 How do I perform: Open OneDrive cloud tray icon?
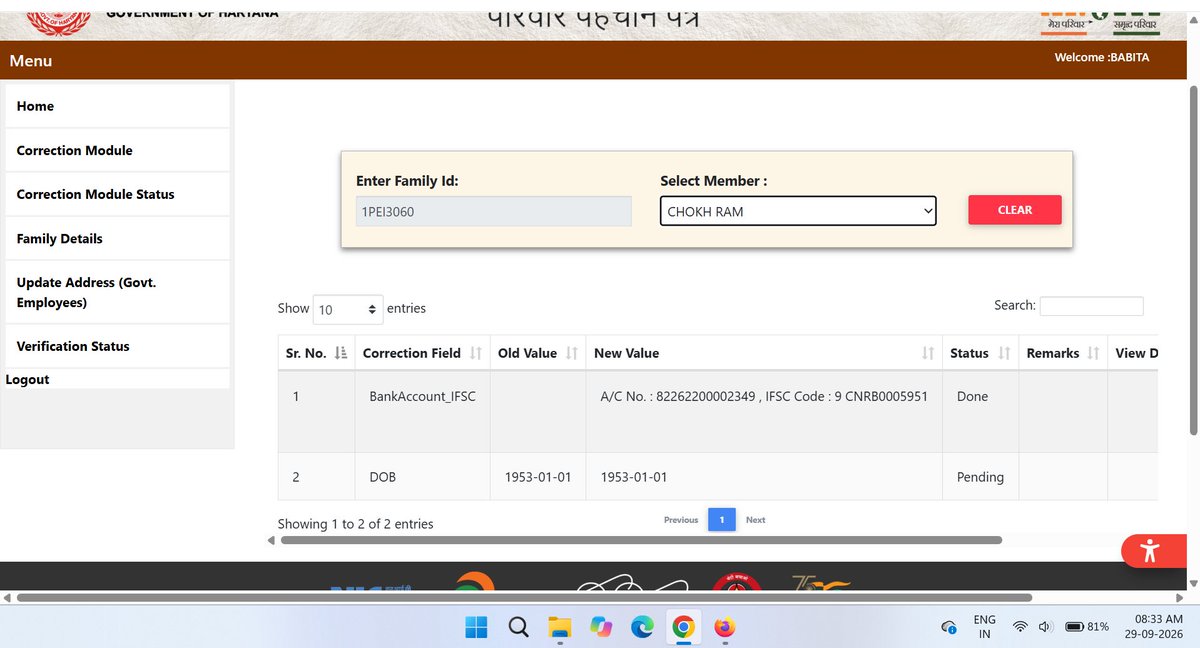pos(949,627)
